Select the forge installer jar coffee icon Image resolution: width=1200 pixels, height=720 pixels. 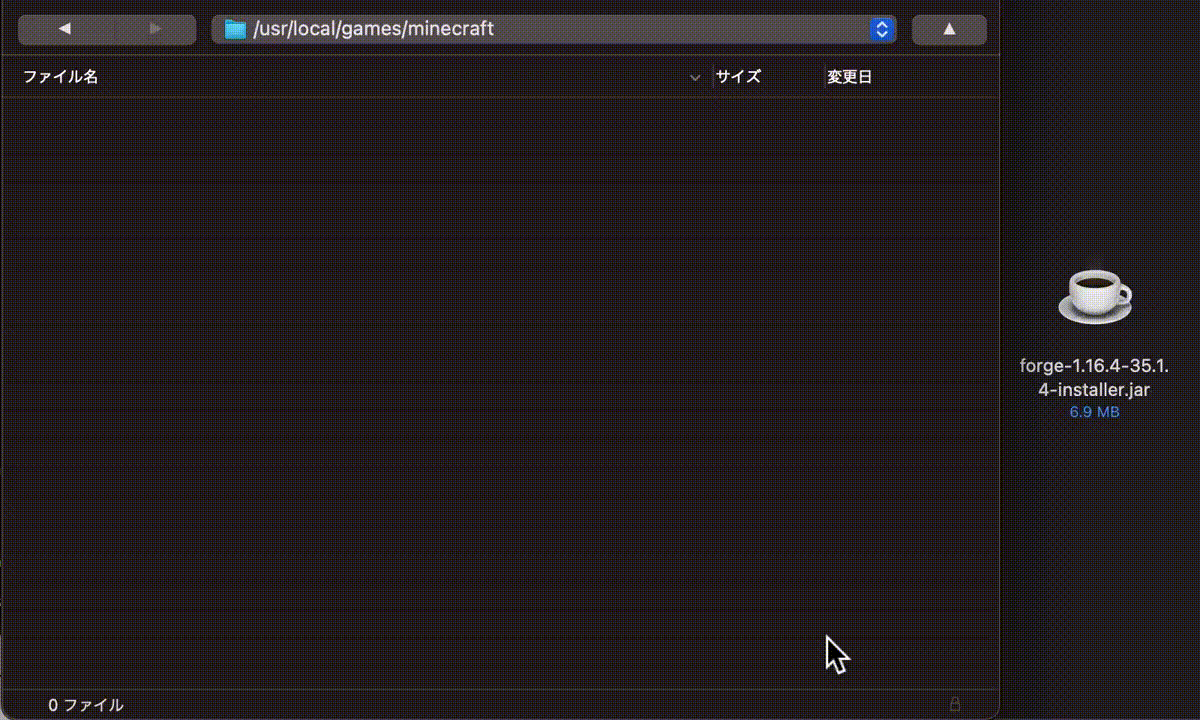pyautogui.click(x=1095, y=297)
